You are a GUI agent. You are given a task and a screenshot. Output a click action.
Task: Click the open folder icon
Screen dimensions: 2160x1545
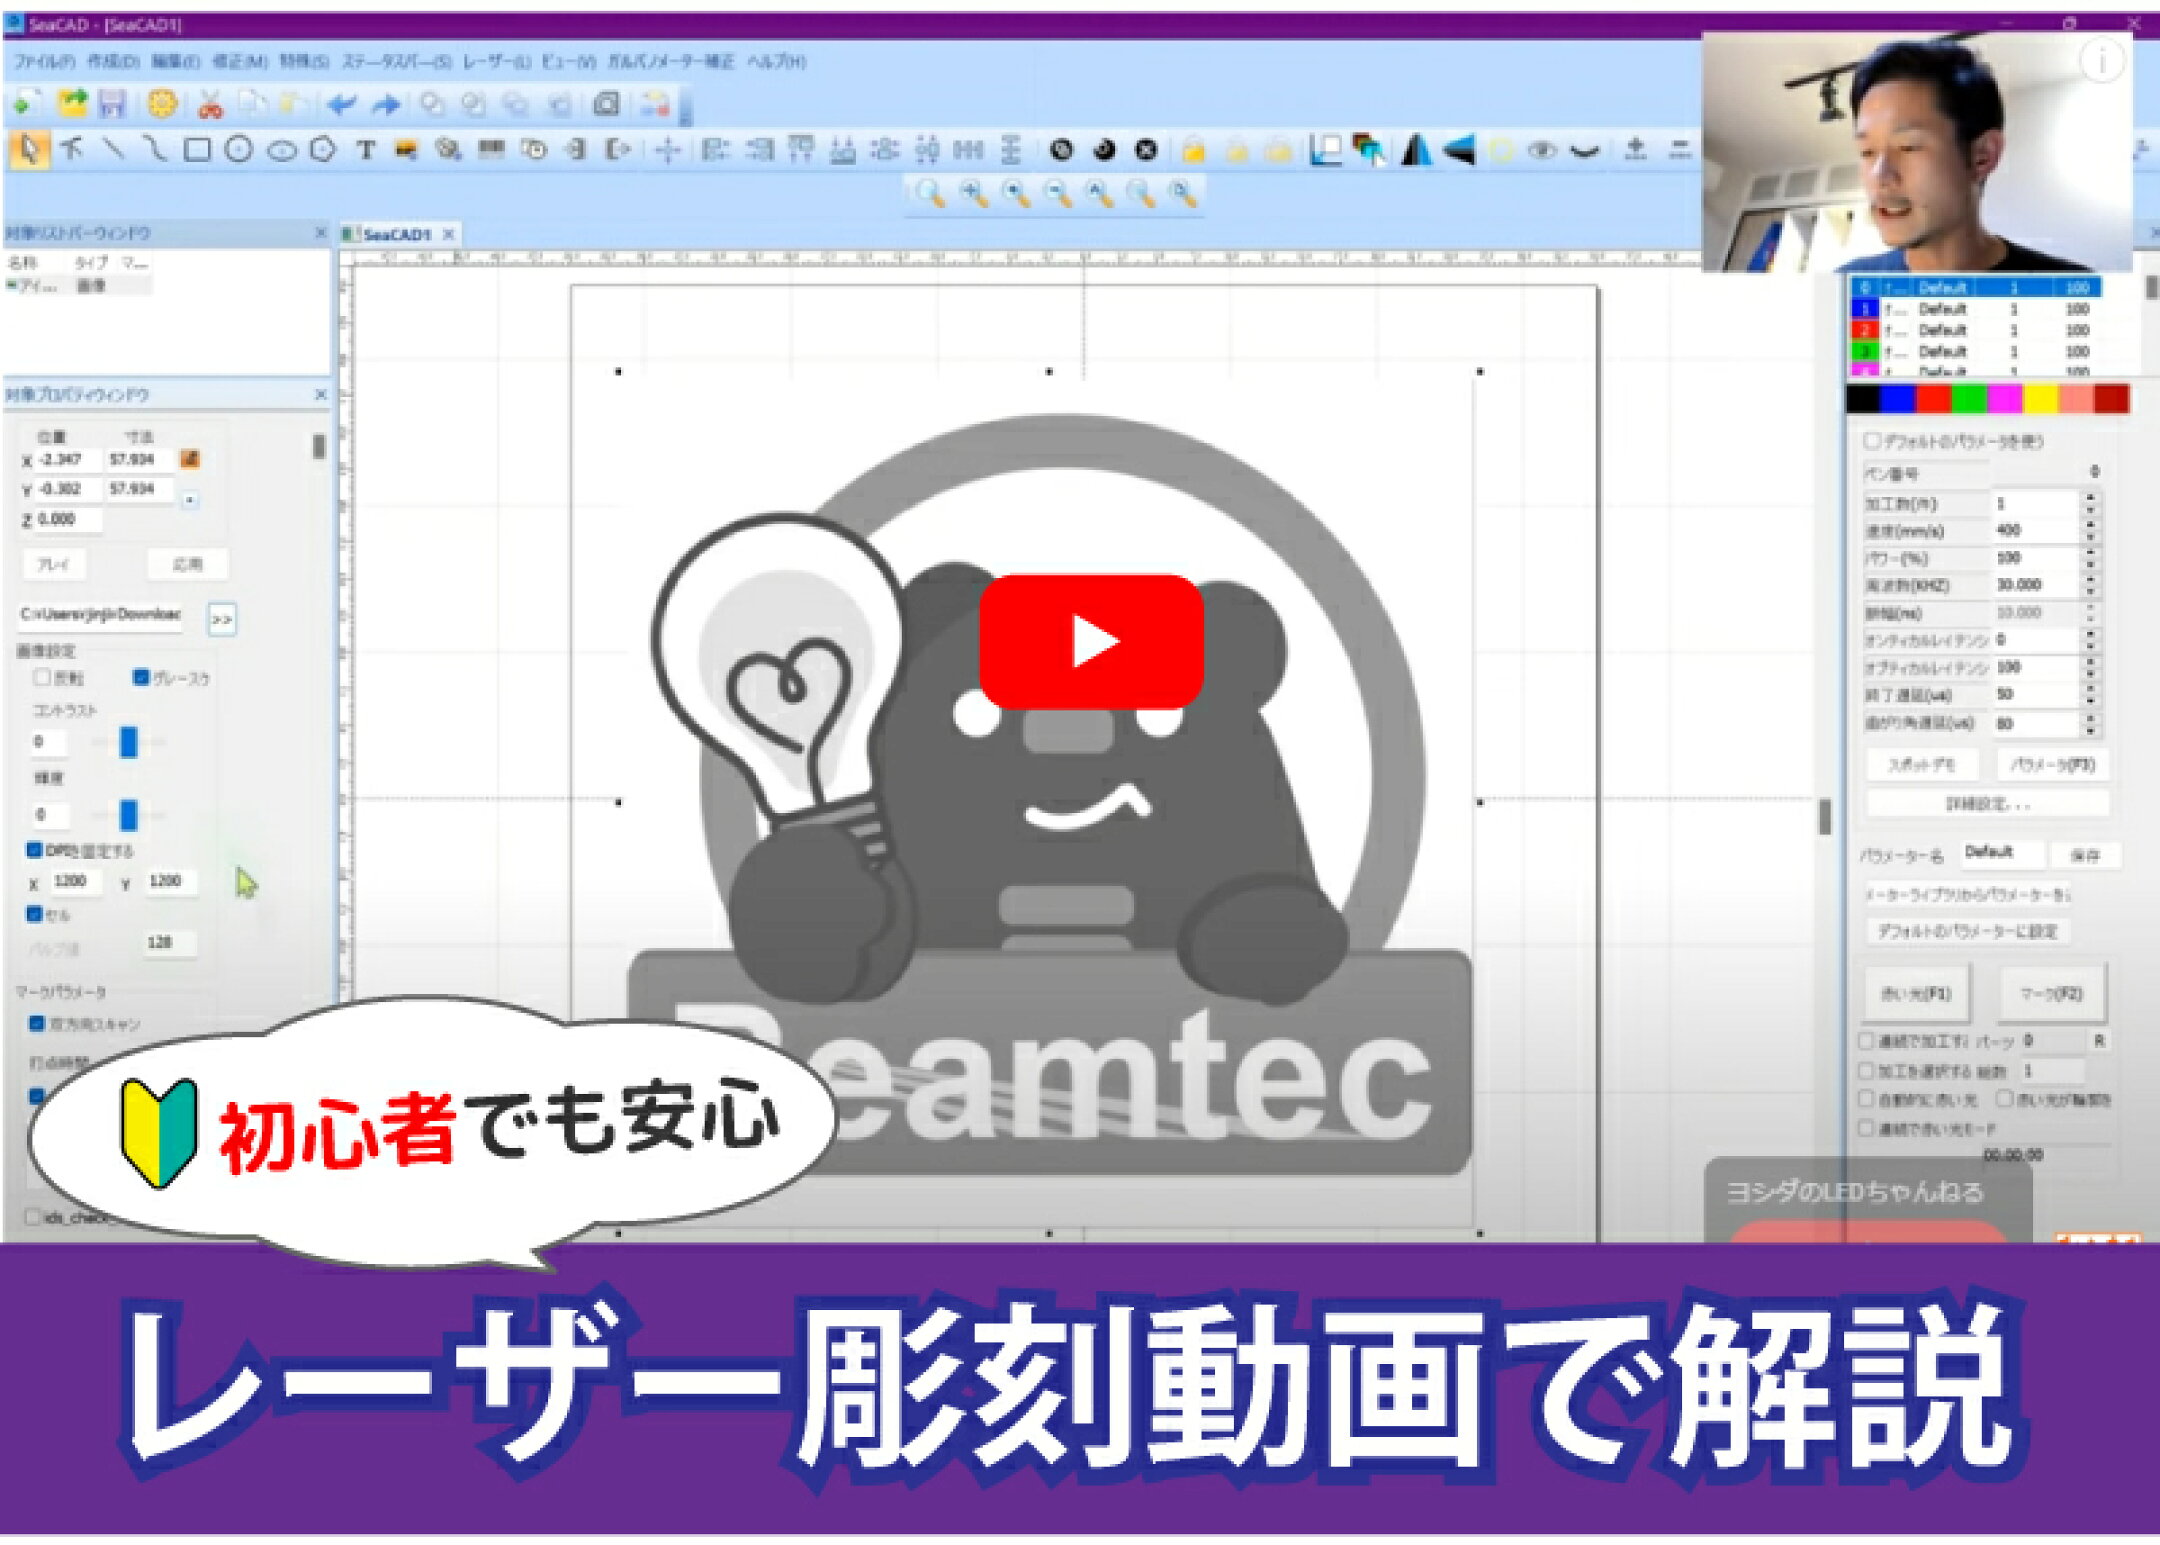point(72,103)
